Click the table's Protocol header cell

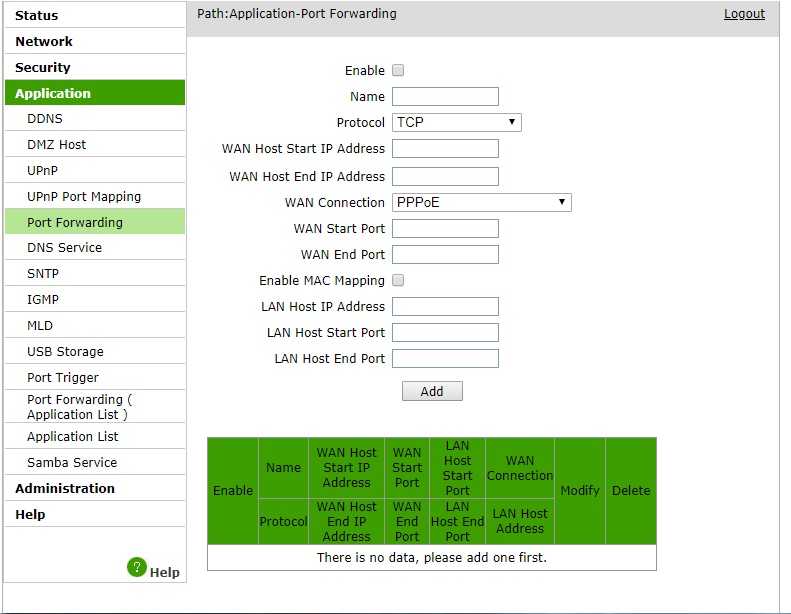point(284,522)
